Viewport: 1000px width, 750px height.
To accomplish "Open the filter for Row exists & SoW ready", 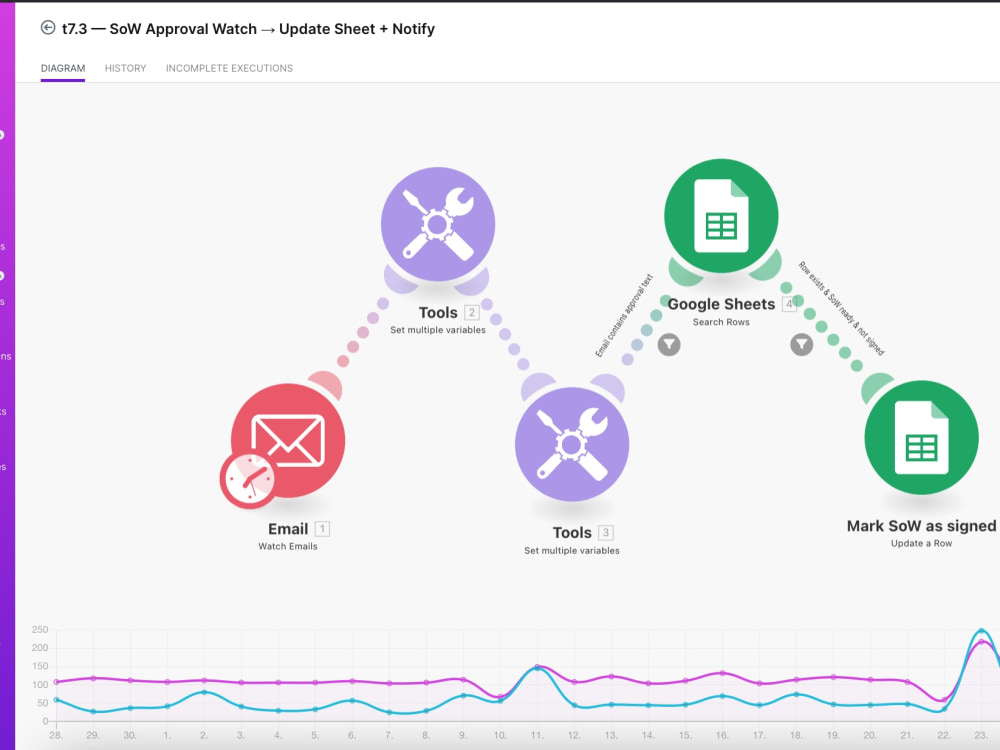I will coord(802,344).
